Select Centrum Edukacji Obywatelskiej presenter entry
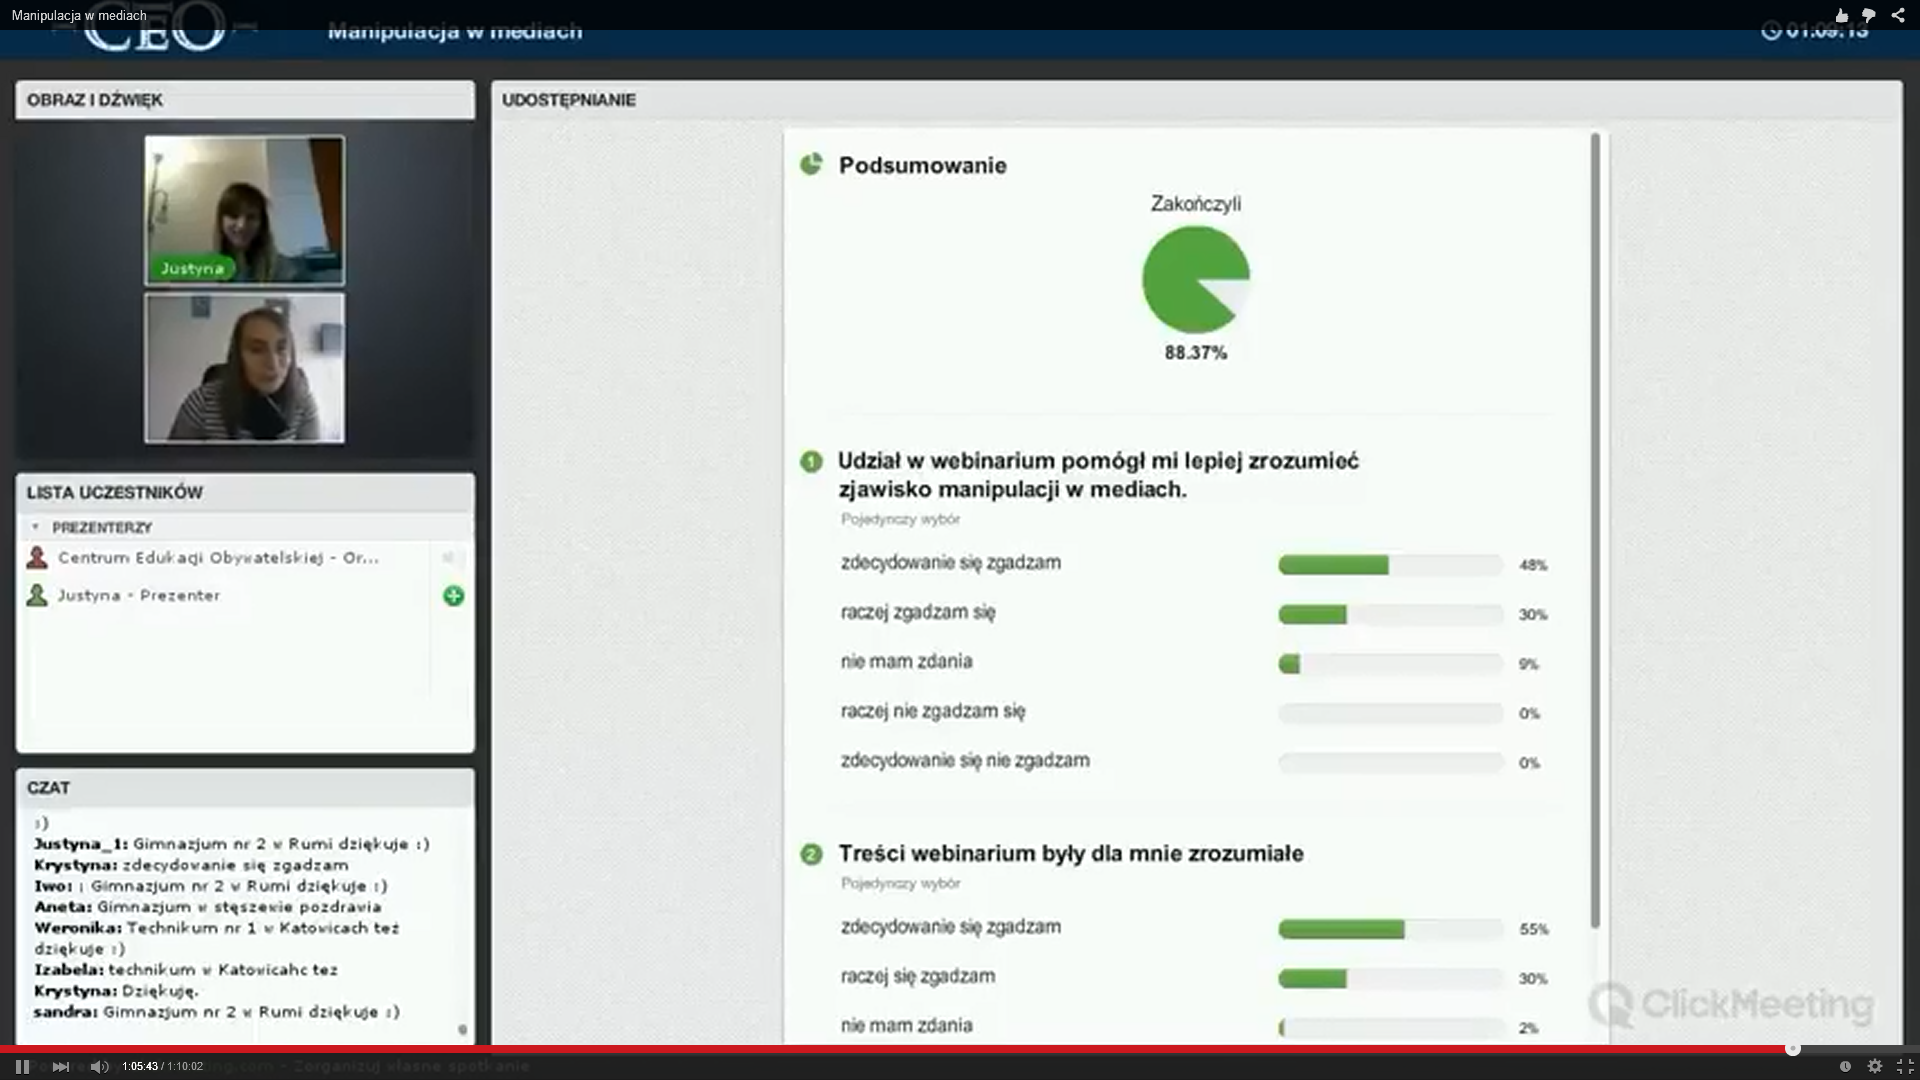 point(218,558)
